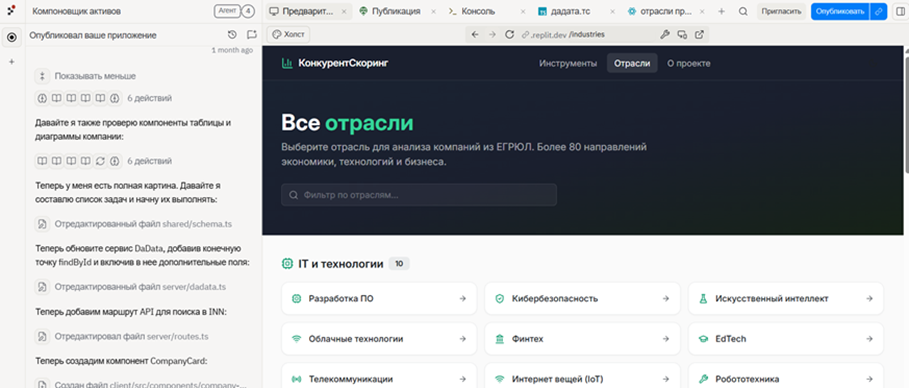Close the дадата.тс tab
This screenshot has height=388, width=909.
coord(612,11)
